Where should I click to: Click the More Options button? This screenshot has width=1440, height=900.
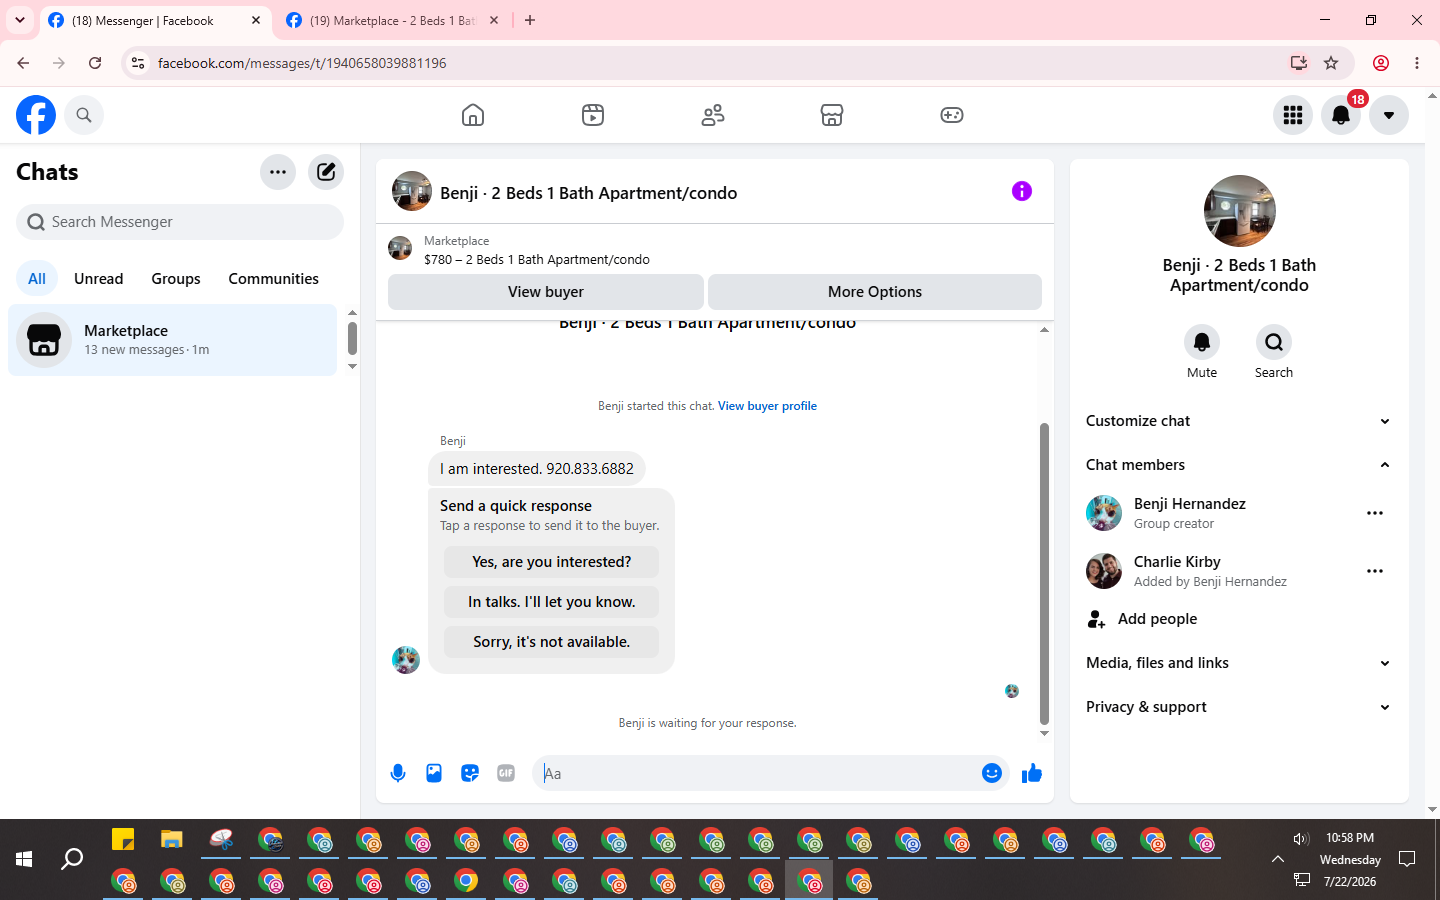click(x=875, y=292)
